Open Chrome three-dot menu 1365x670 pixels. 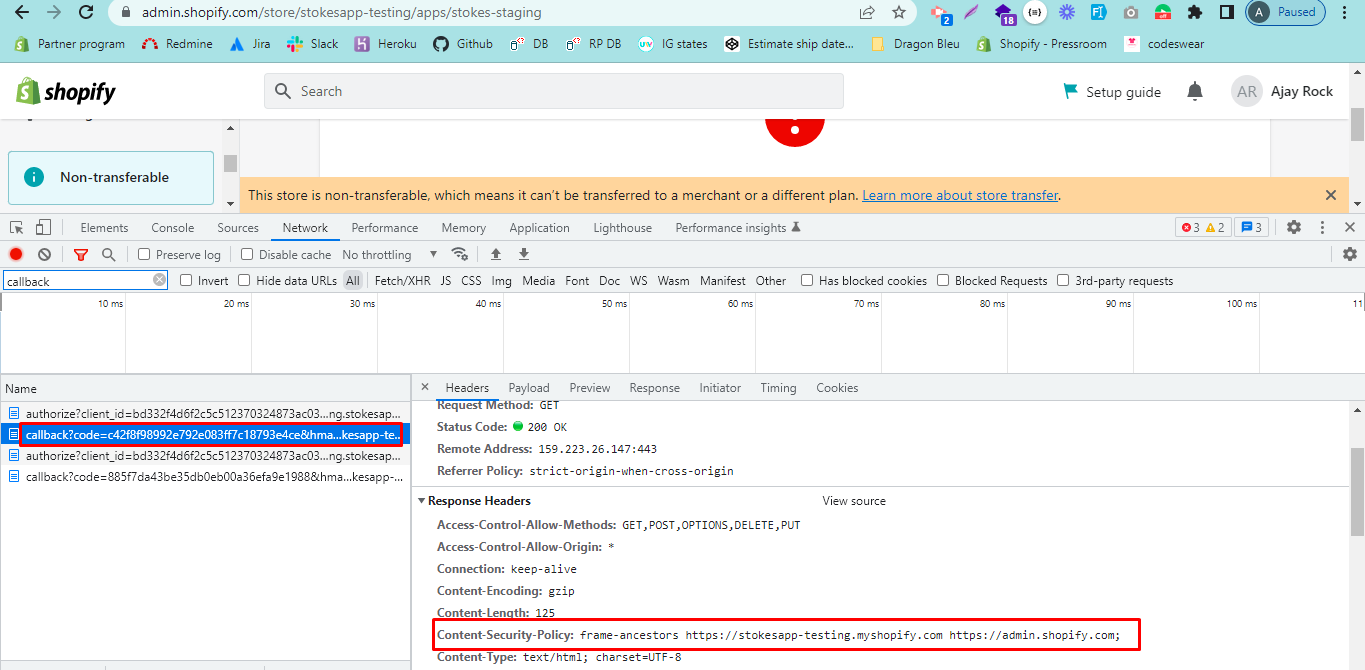1346,13
